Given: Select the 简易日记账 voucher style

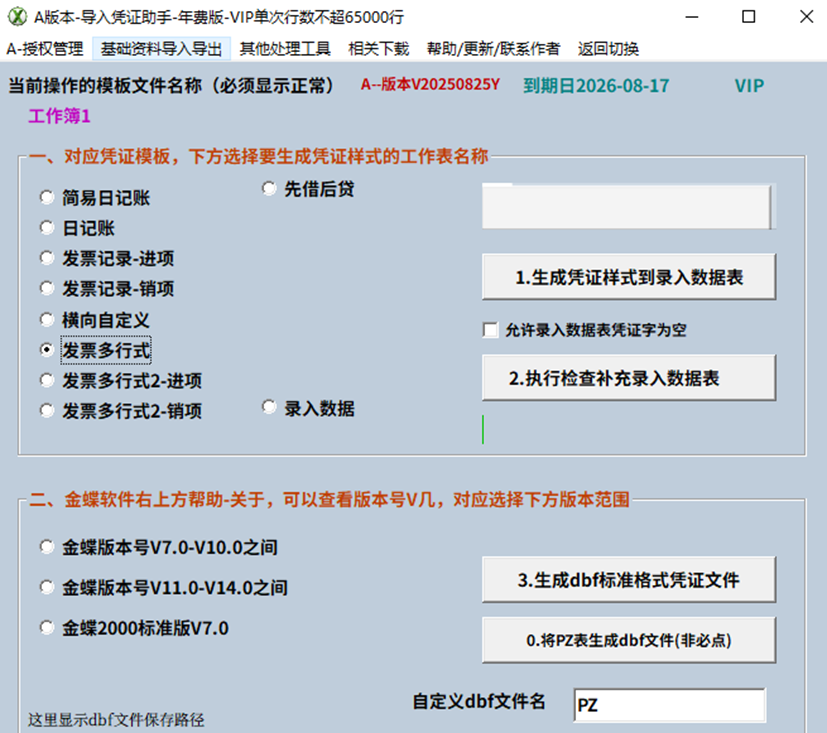Looking at the screenshot, I should point(46,197).
